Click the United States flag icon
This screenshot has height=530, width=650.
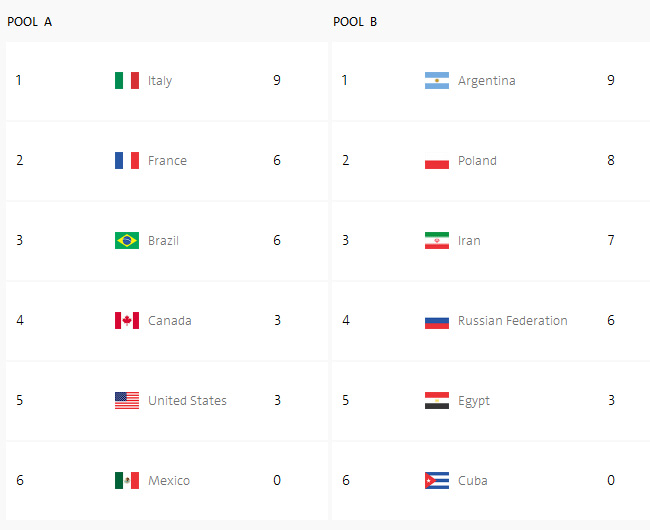pos(127,400)
